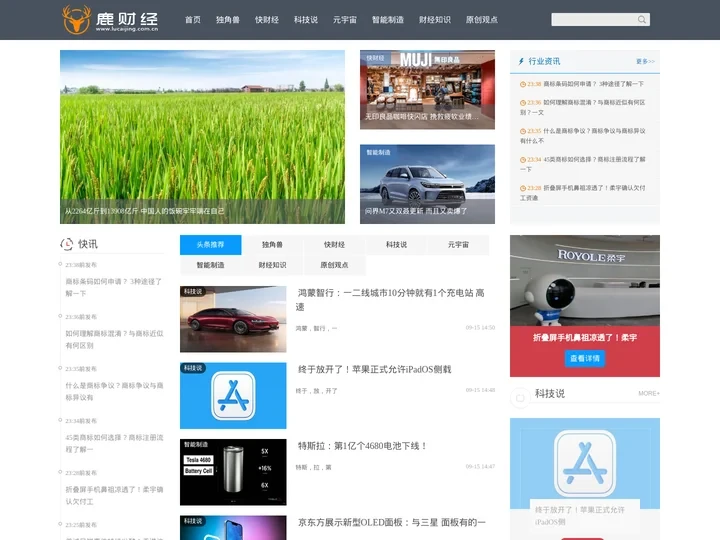Select the 财经知识 tab in content area
Viewport: 720px width, 540px height.
tap(272, 265)
